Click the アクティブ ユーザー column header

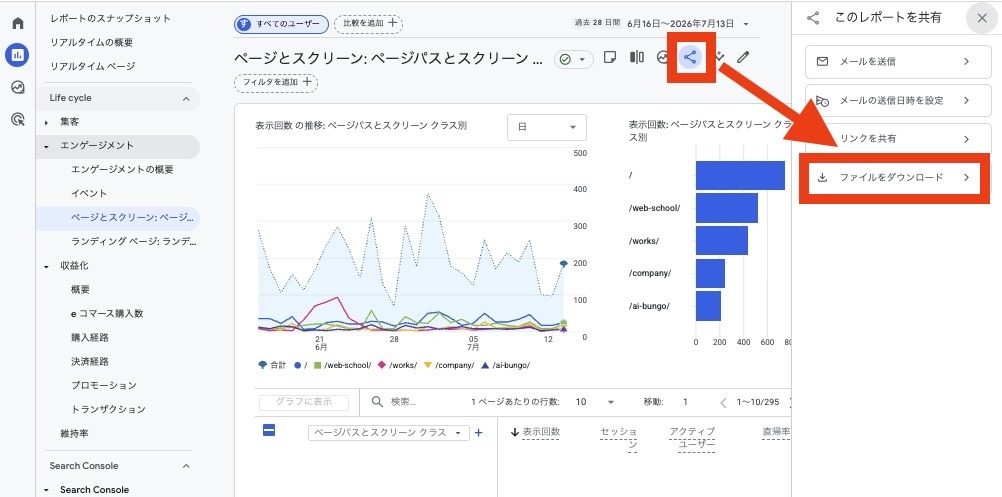692,438
